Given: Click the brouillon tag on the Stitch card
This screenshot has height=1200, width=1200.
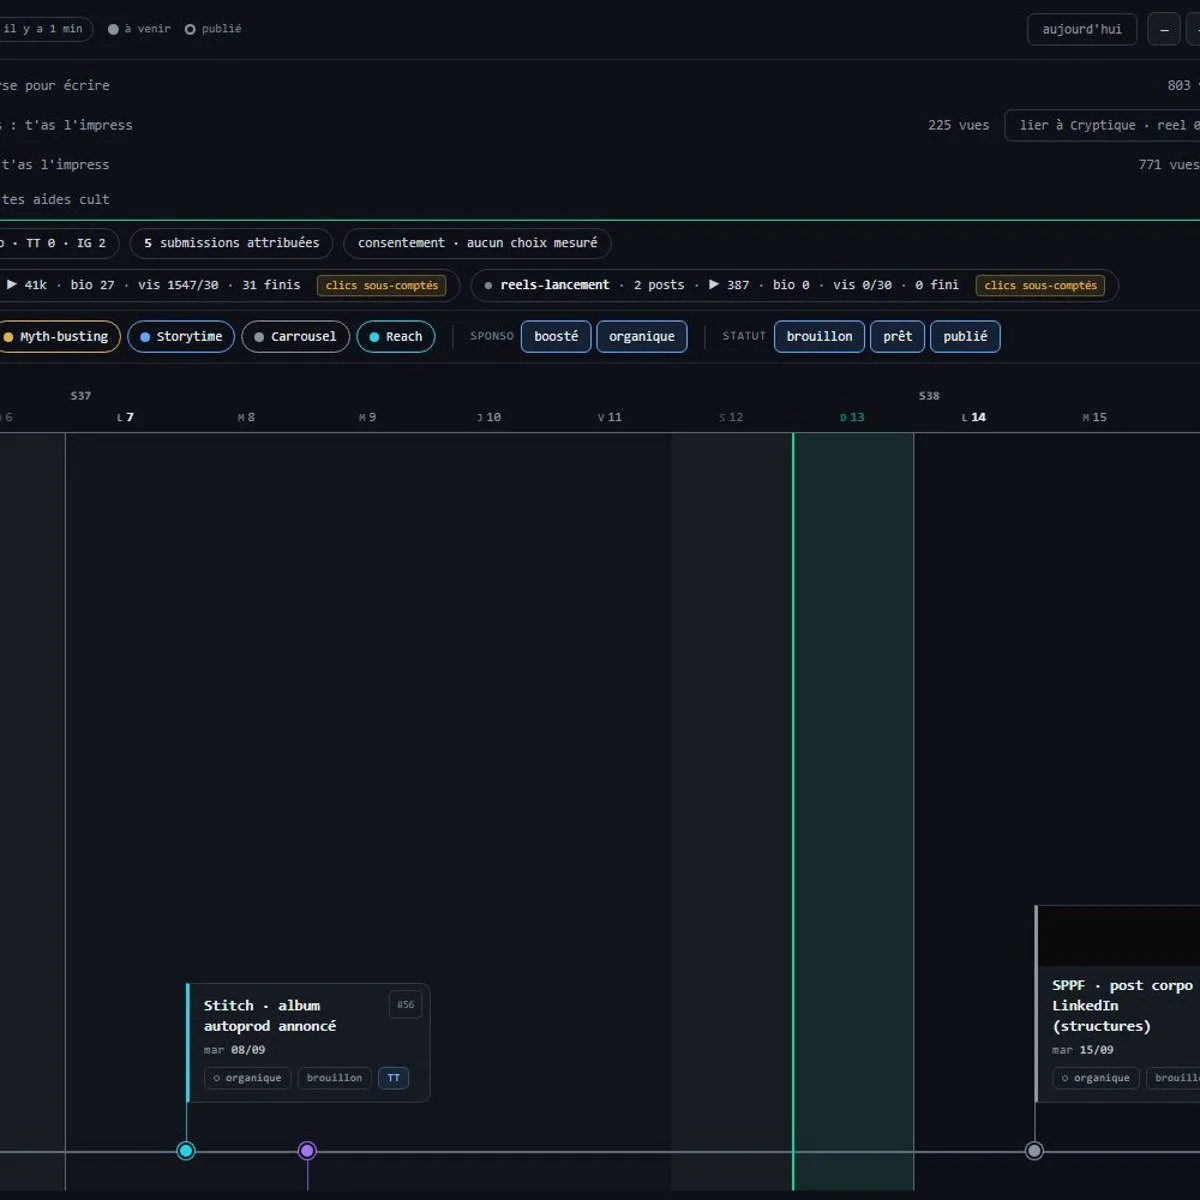Looking at the screenshot, I should click(x=335, y=1078).
